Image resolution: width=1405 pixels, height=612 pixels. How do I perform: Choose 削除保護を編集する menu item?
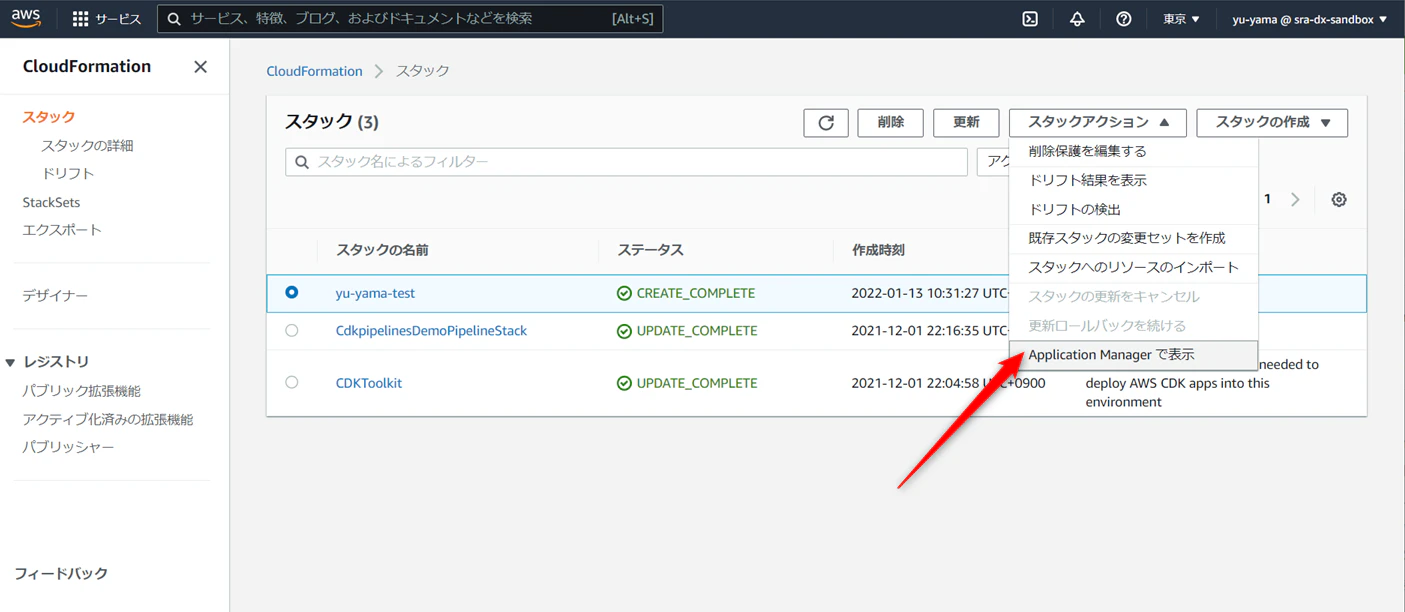pos(1133,151)
